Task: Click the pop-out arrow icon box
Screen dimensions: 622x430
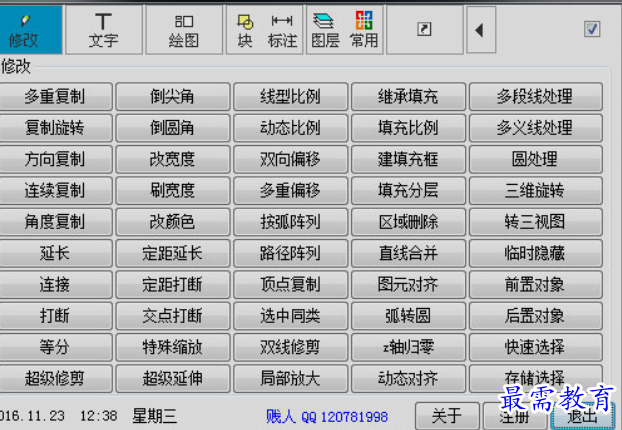Action: 424,30
